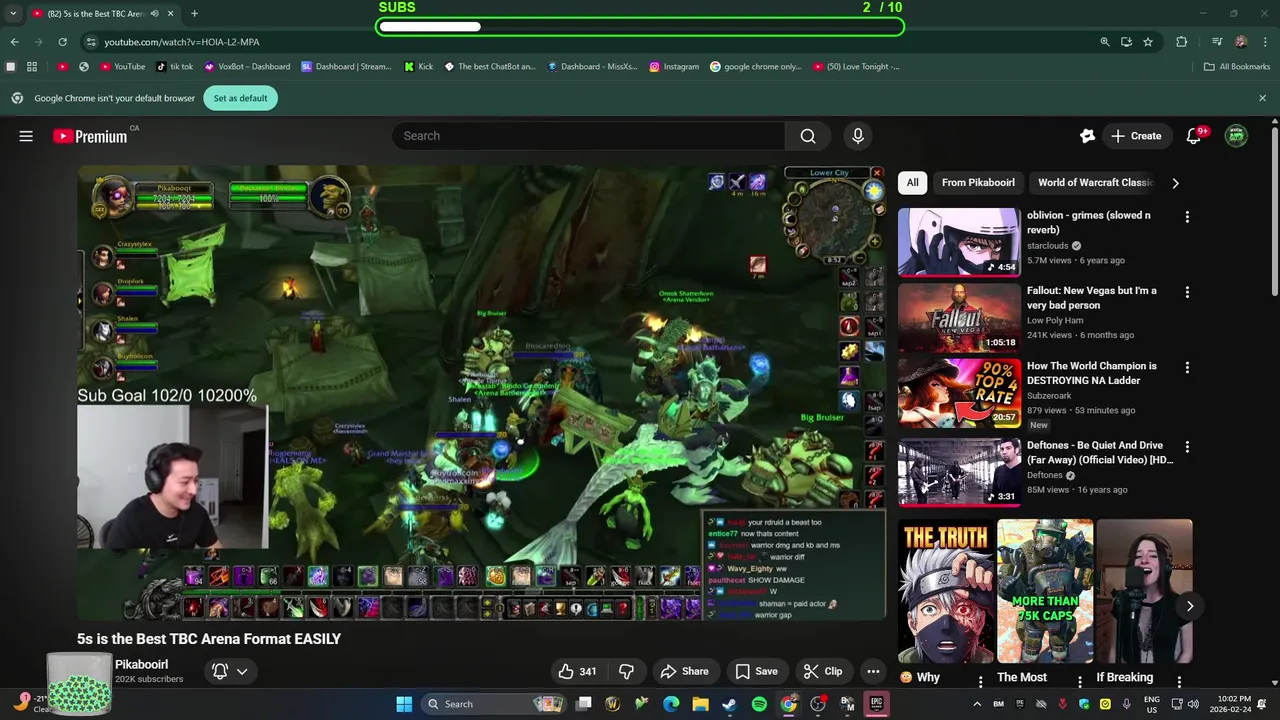Open the Chrome tab search dropdown
This screenshot has height=720, width=1280.
(13, 14)
